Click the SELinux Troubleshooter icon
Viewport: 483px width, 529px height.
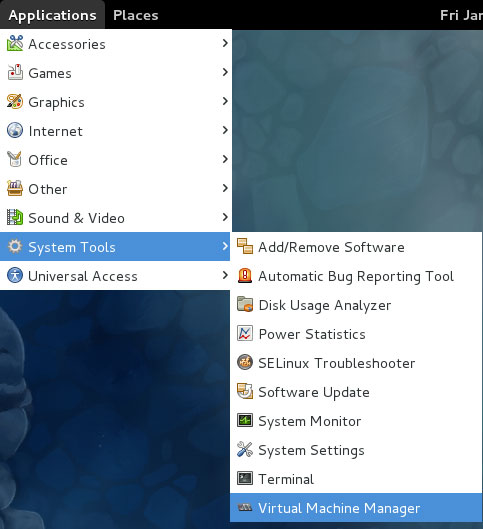coord(245,363)
